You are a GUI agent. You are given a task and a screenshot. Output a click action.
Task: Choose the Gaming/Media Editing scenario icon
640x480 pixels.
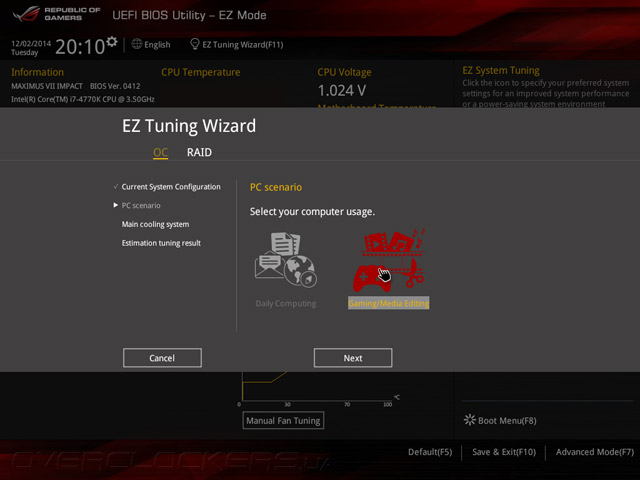[x=389, y=260]
